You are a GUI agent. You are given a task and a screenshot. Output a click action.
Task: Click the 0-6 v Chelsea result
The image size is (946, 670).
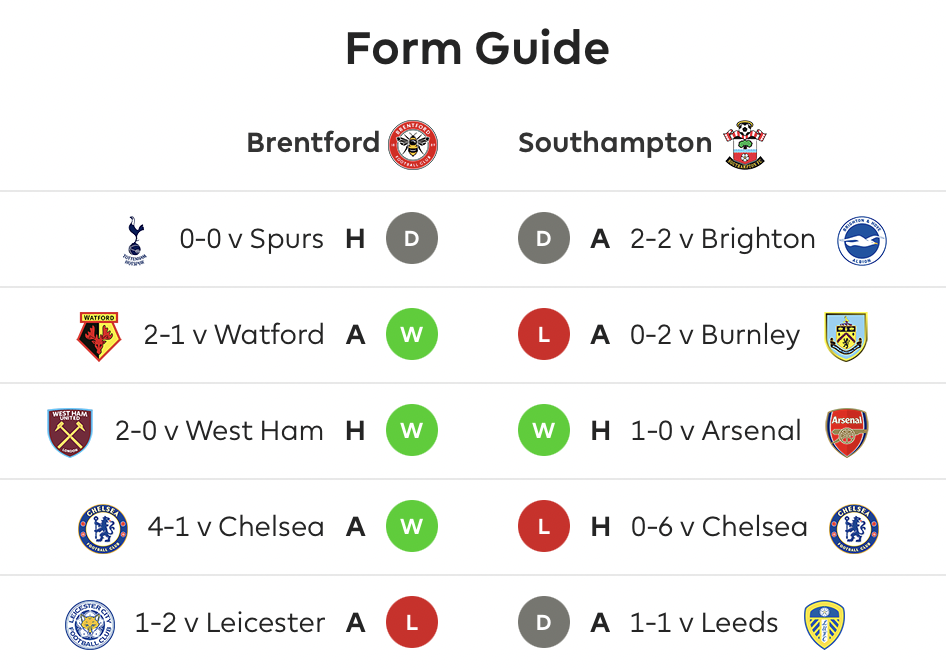point(719,526)
